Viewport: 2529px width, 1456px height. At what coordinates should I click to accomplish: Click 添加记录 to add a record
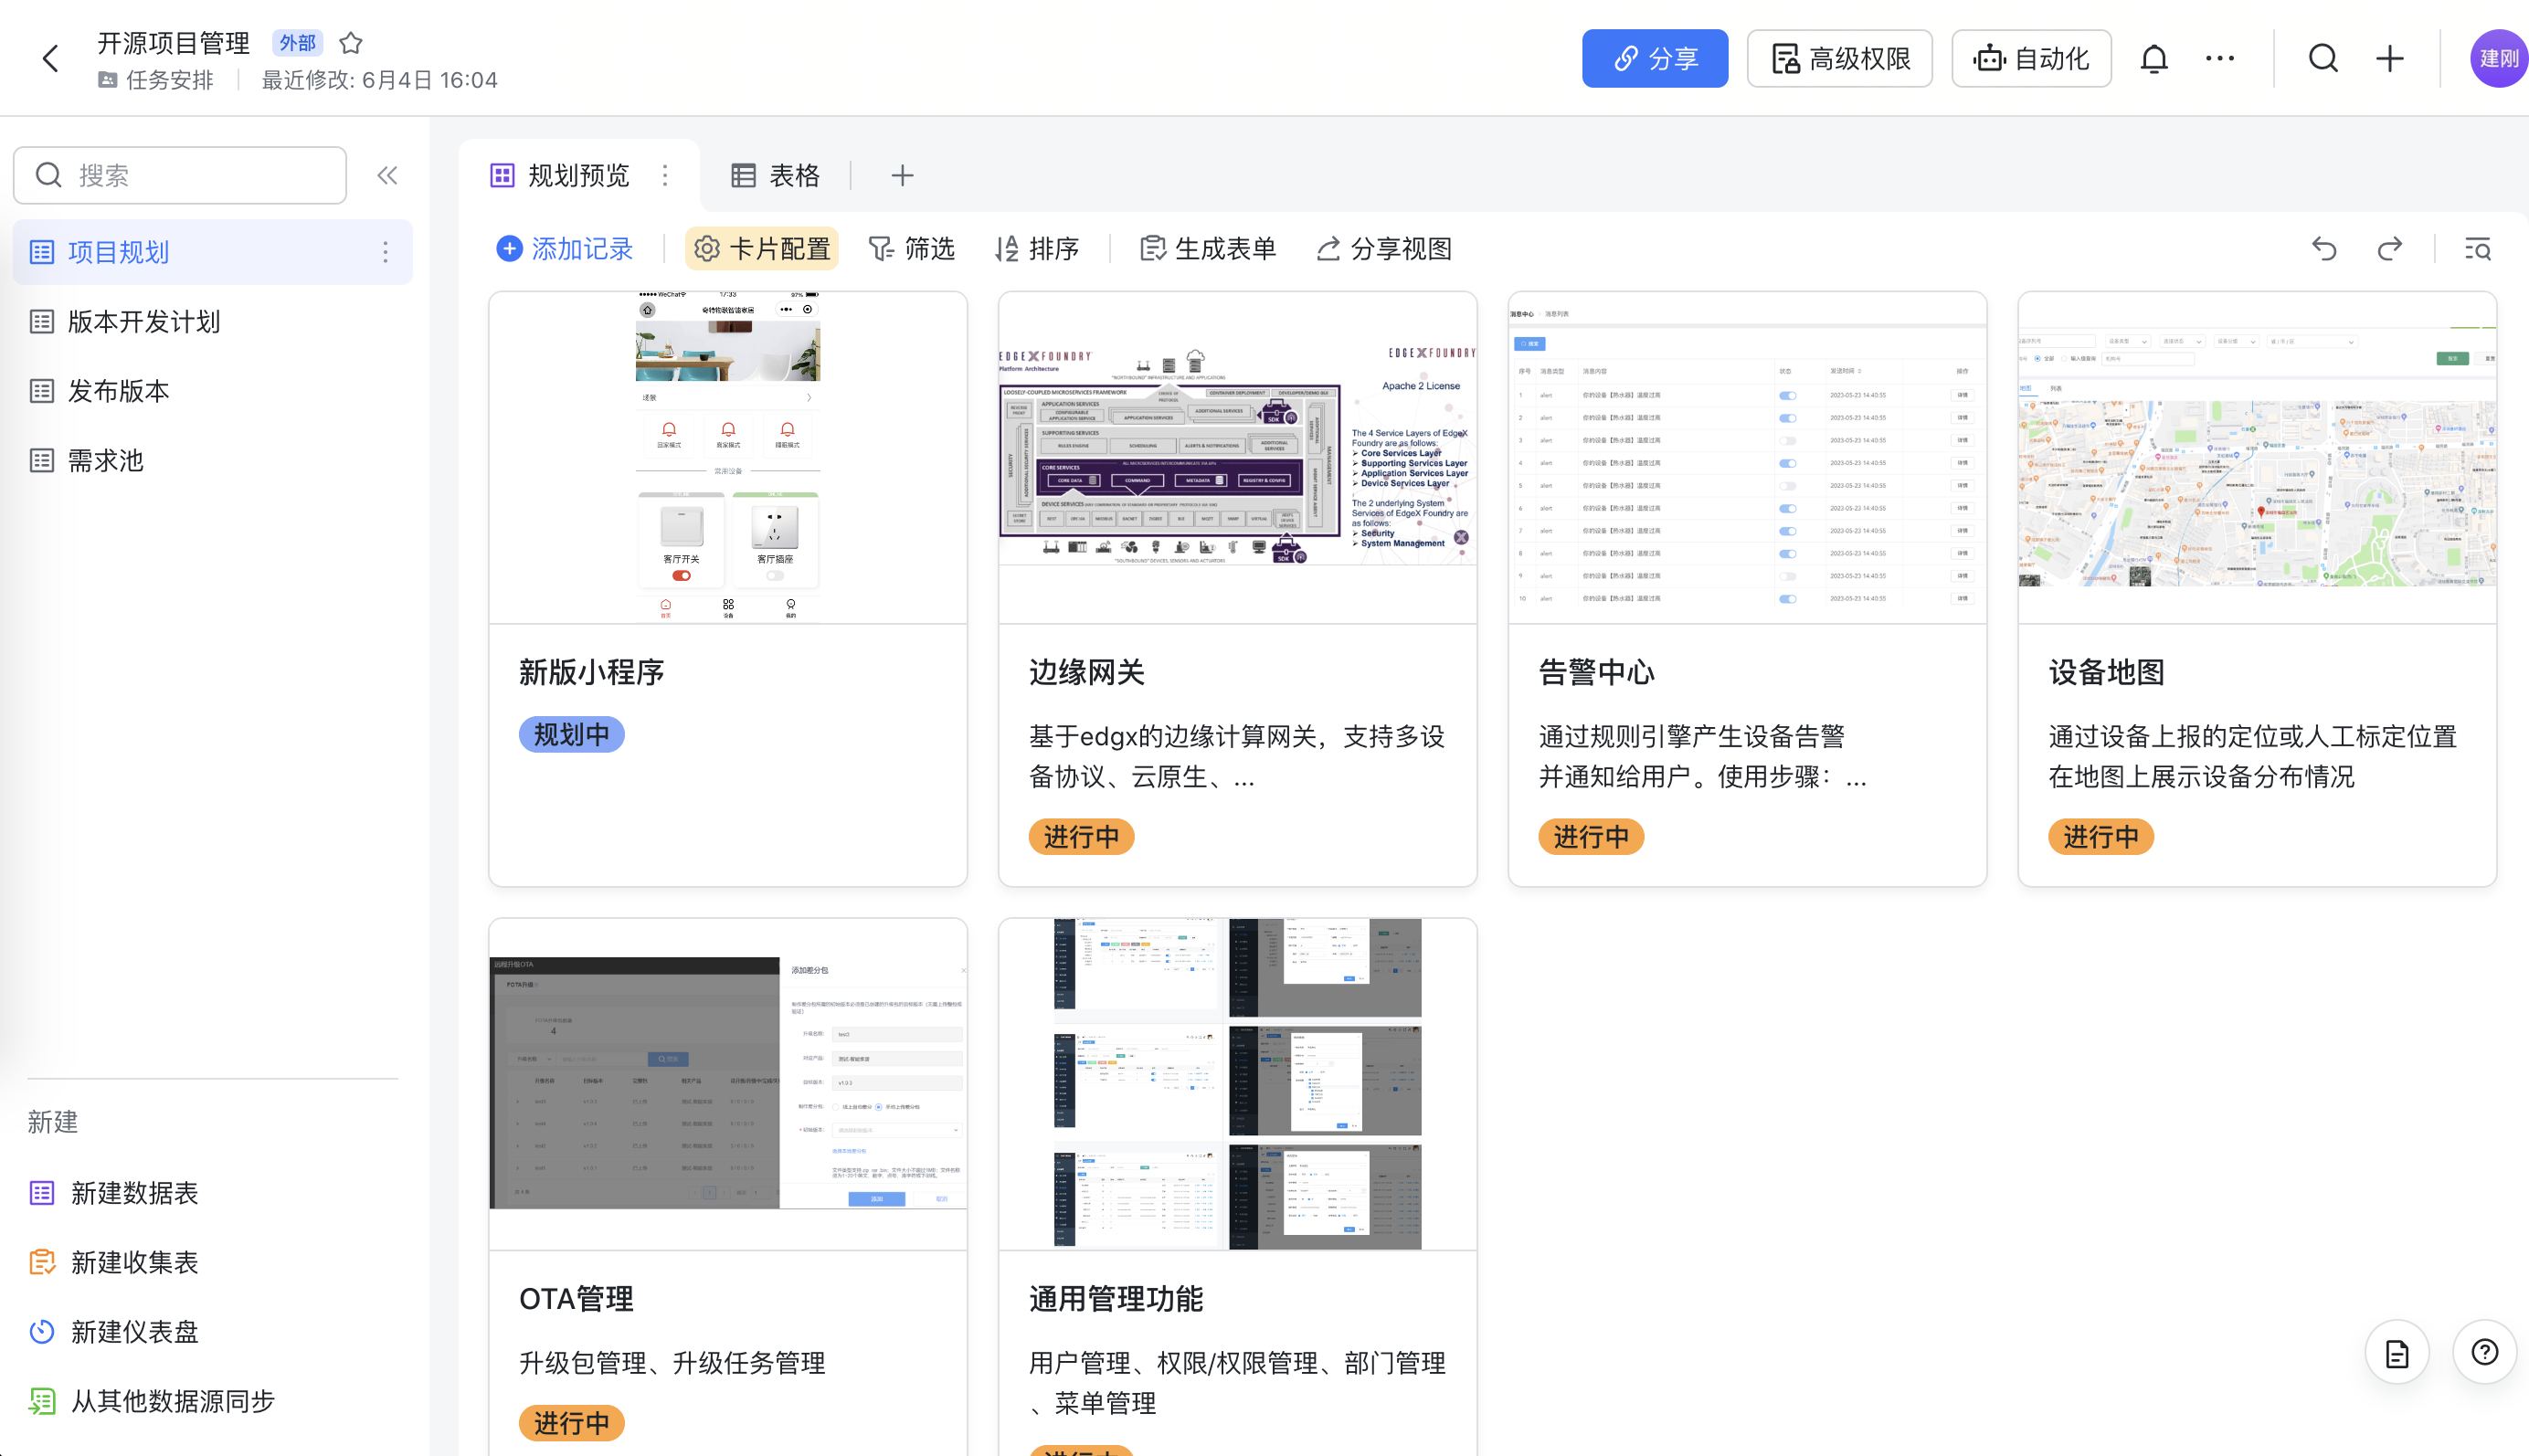tap(565, 248)
